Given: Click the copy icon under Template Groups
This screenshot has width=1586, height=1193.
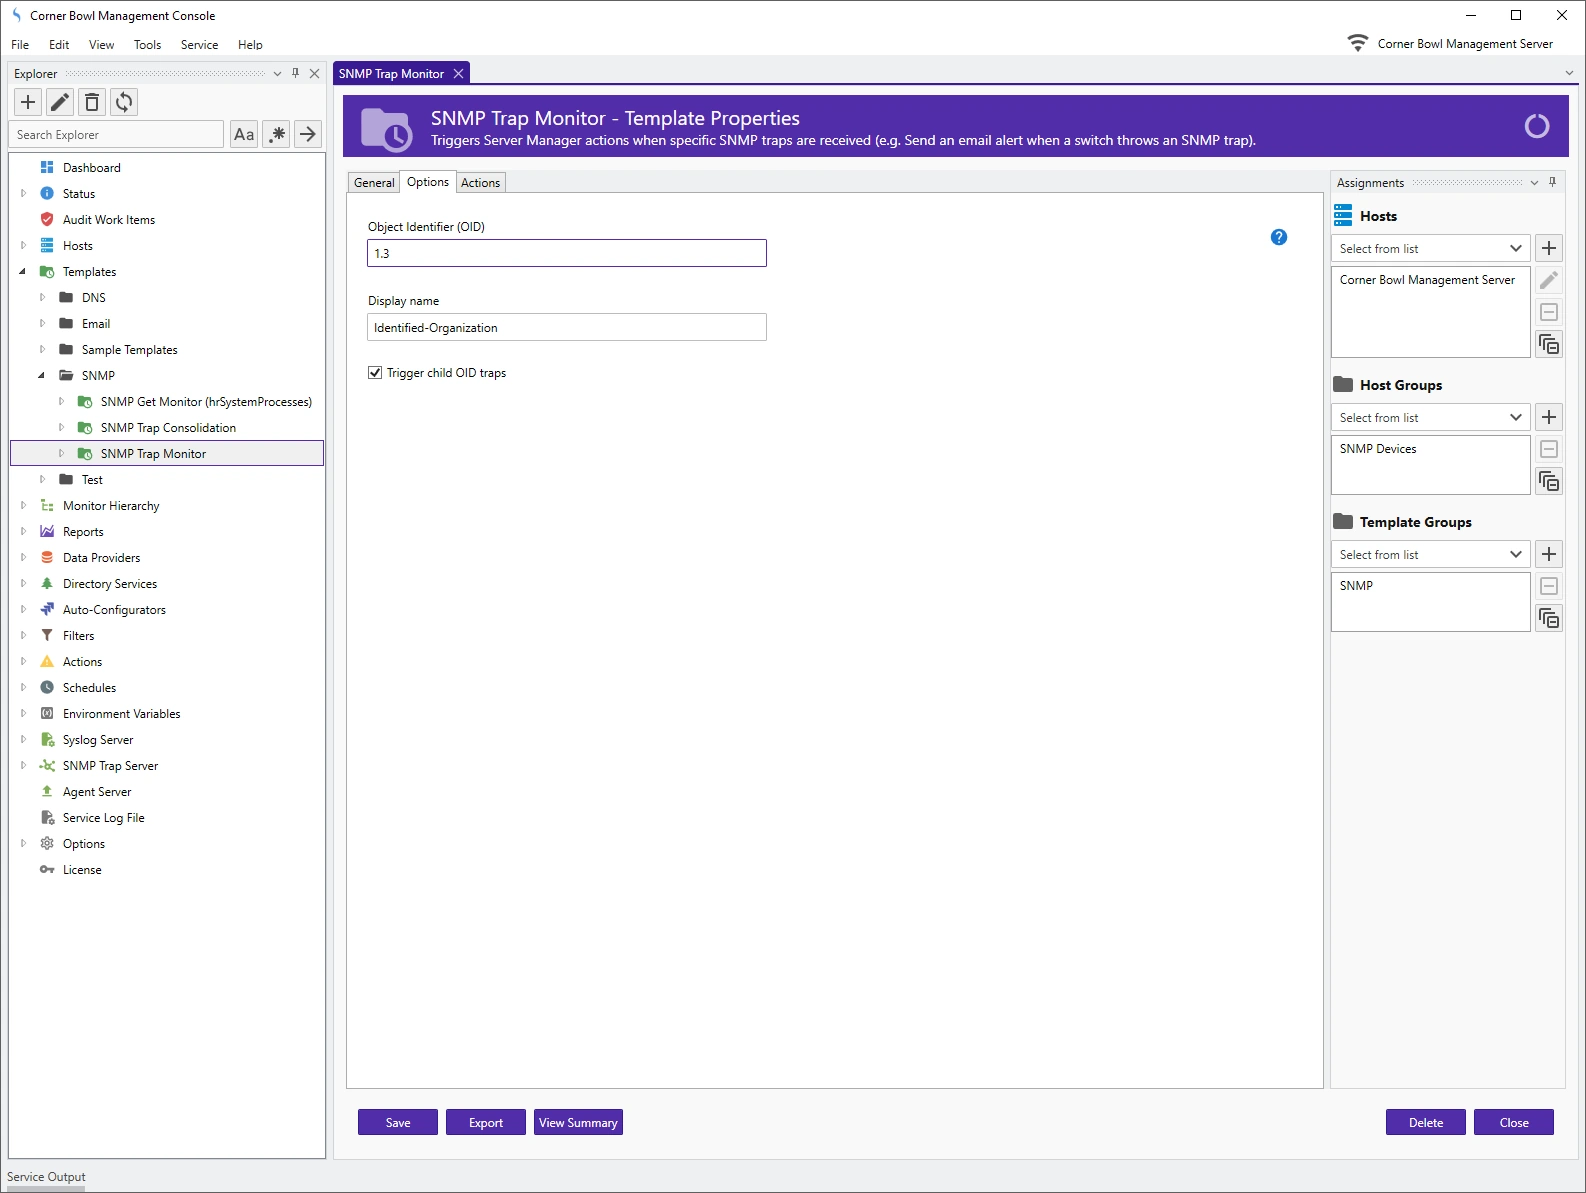Looking at the screenshot, I should (1548, 619).
